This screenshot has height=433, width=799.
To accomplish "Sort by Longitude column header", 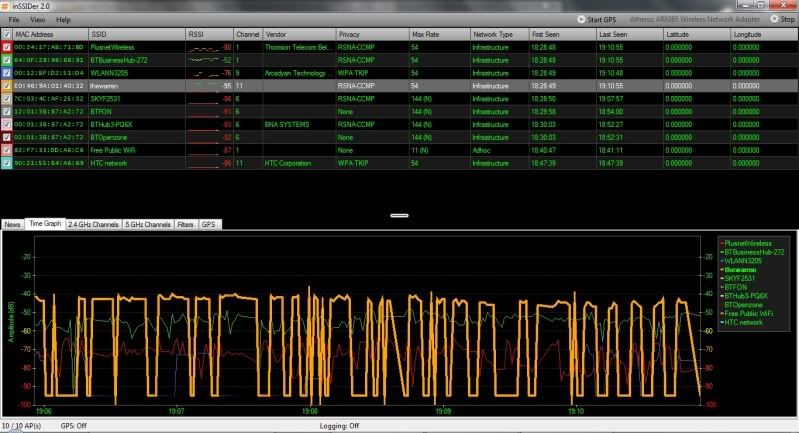I will click(x=764, y=35).
